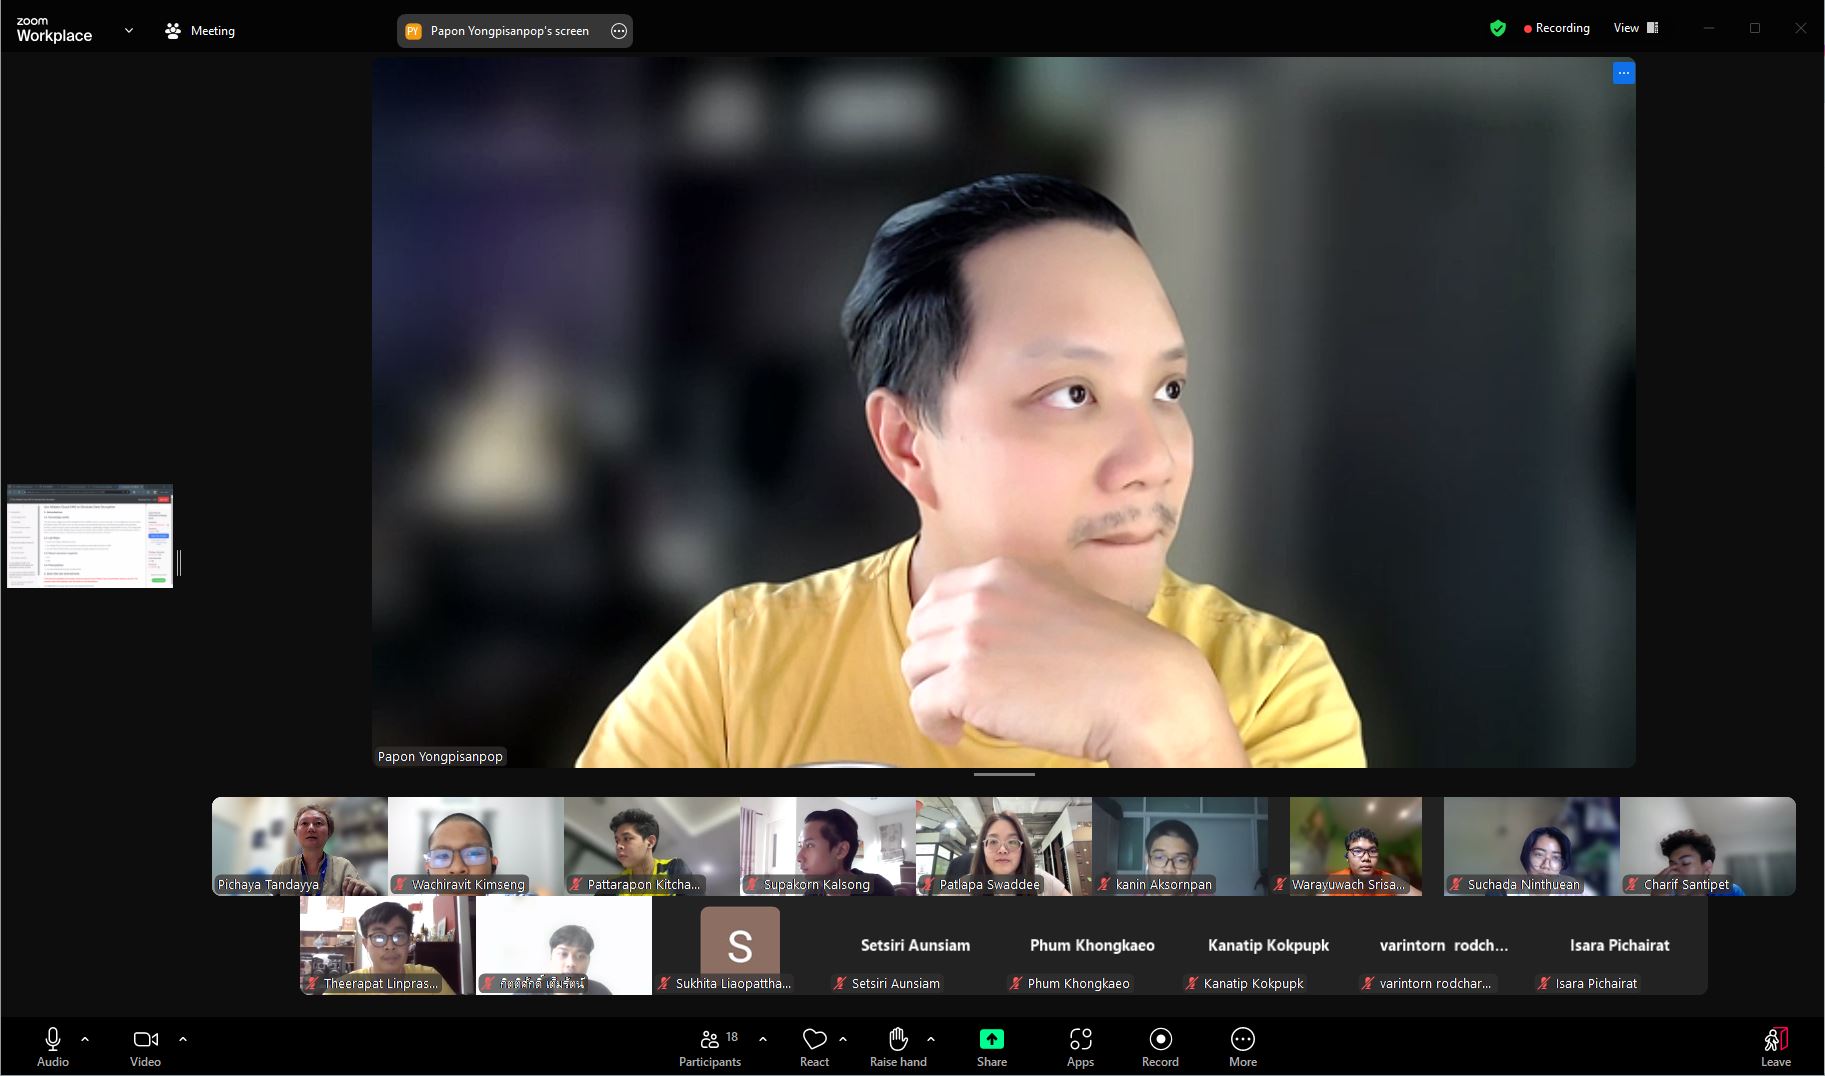Start recording with the Record button
The height and width of the screenshot is (1076, 1825).
[1160, 1046]
